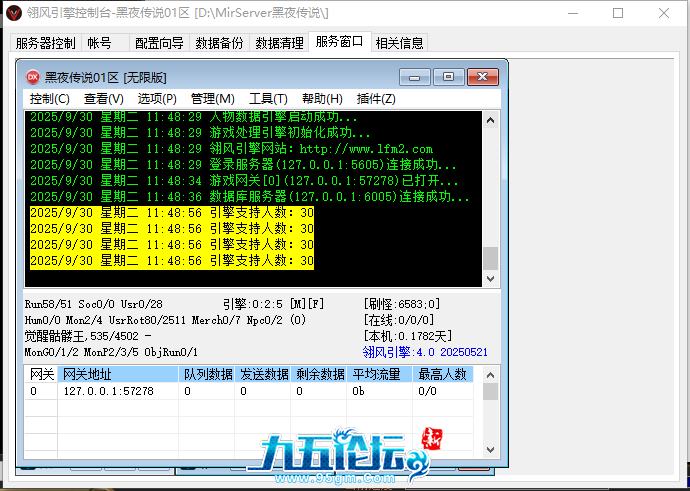Close the 黑夜传说01区 inner window
Viewport: 690px width, 491px height.
[x=483, y=77]
